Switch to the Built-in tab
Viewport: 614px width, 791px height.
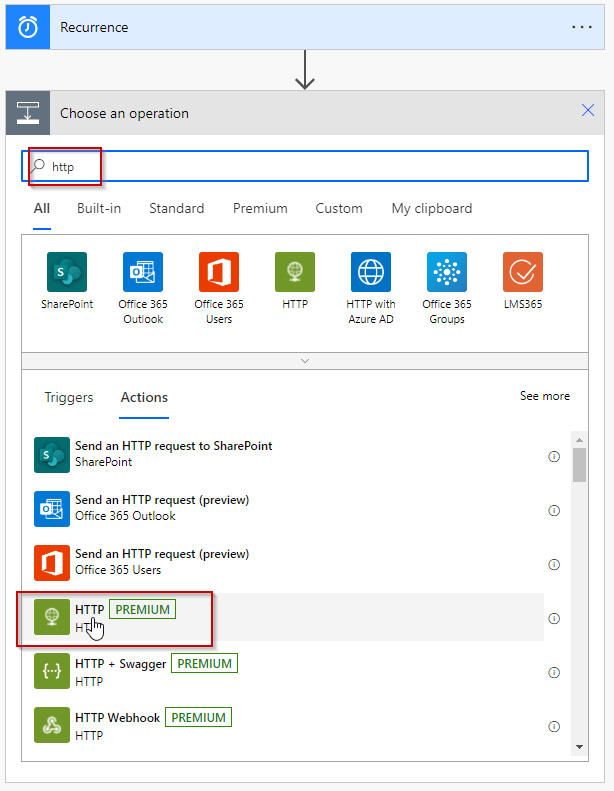99,209
